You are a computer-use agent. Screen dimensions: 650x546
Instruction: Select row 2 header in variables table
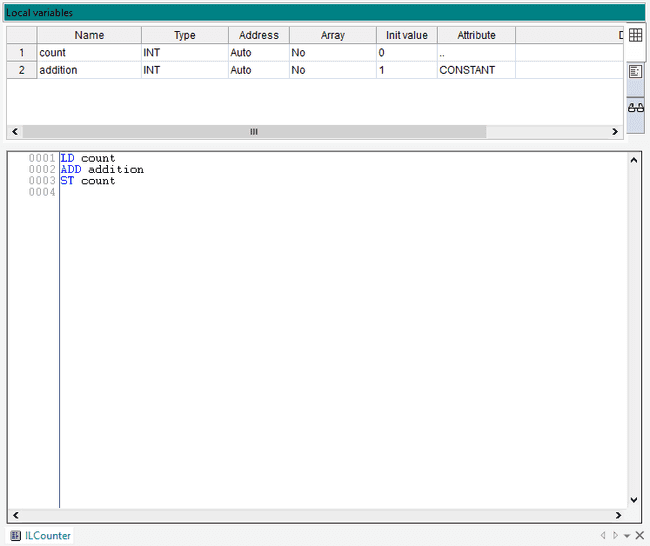click(21, 70)
